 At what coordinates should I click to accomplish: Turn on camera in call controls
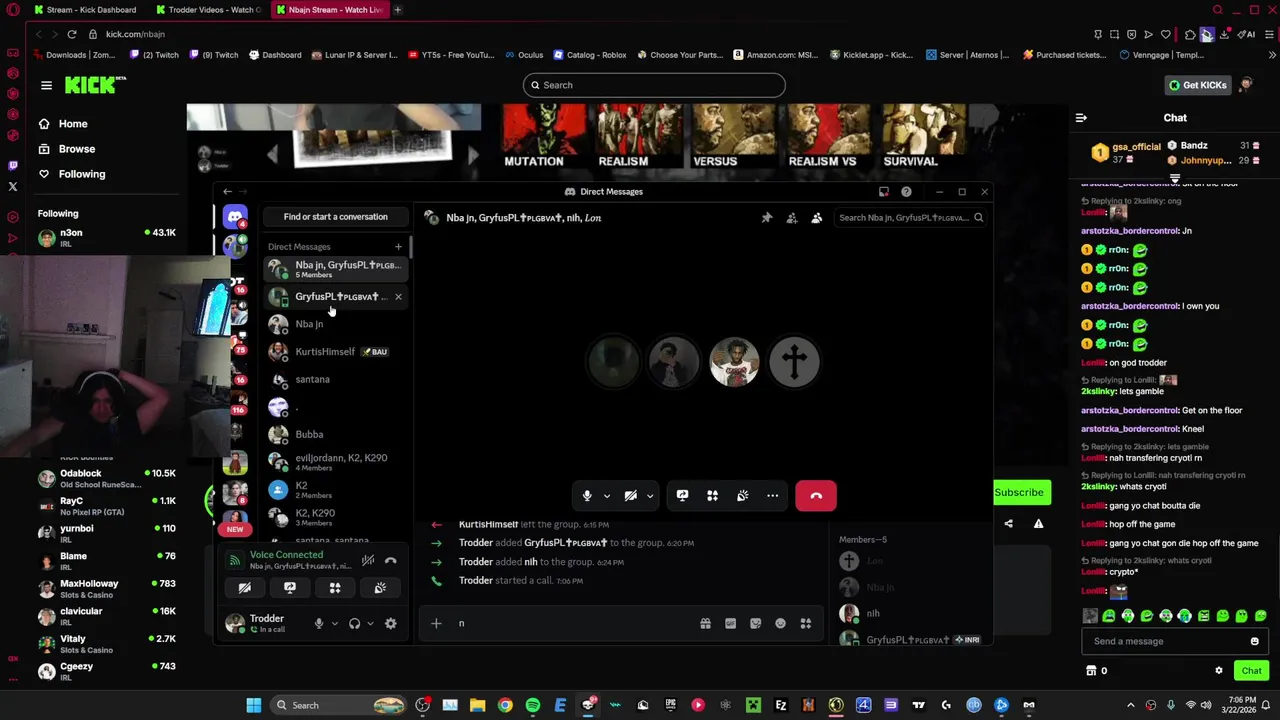(x=630, y=496)
